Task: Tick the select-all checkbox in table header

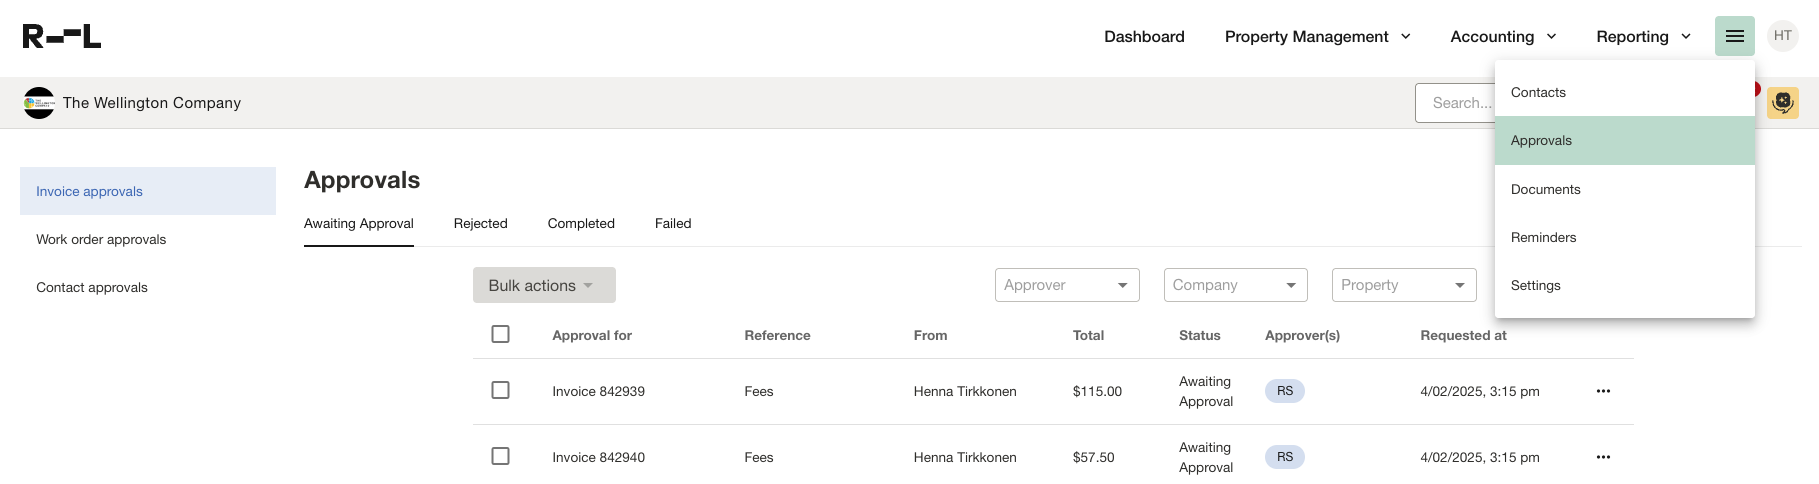Action: tap(501, 334)
